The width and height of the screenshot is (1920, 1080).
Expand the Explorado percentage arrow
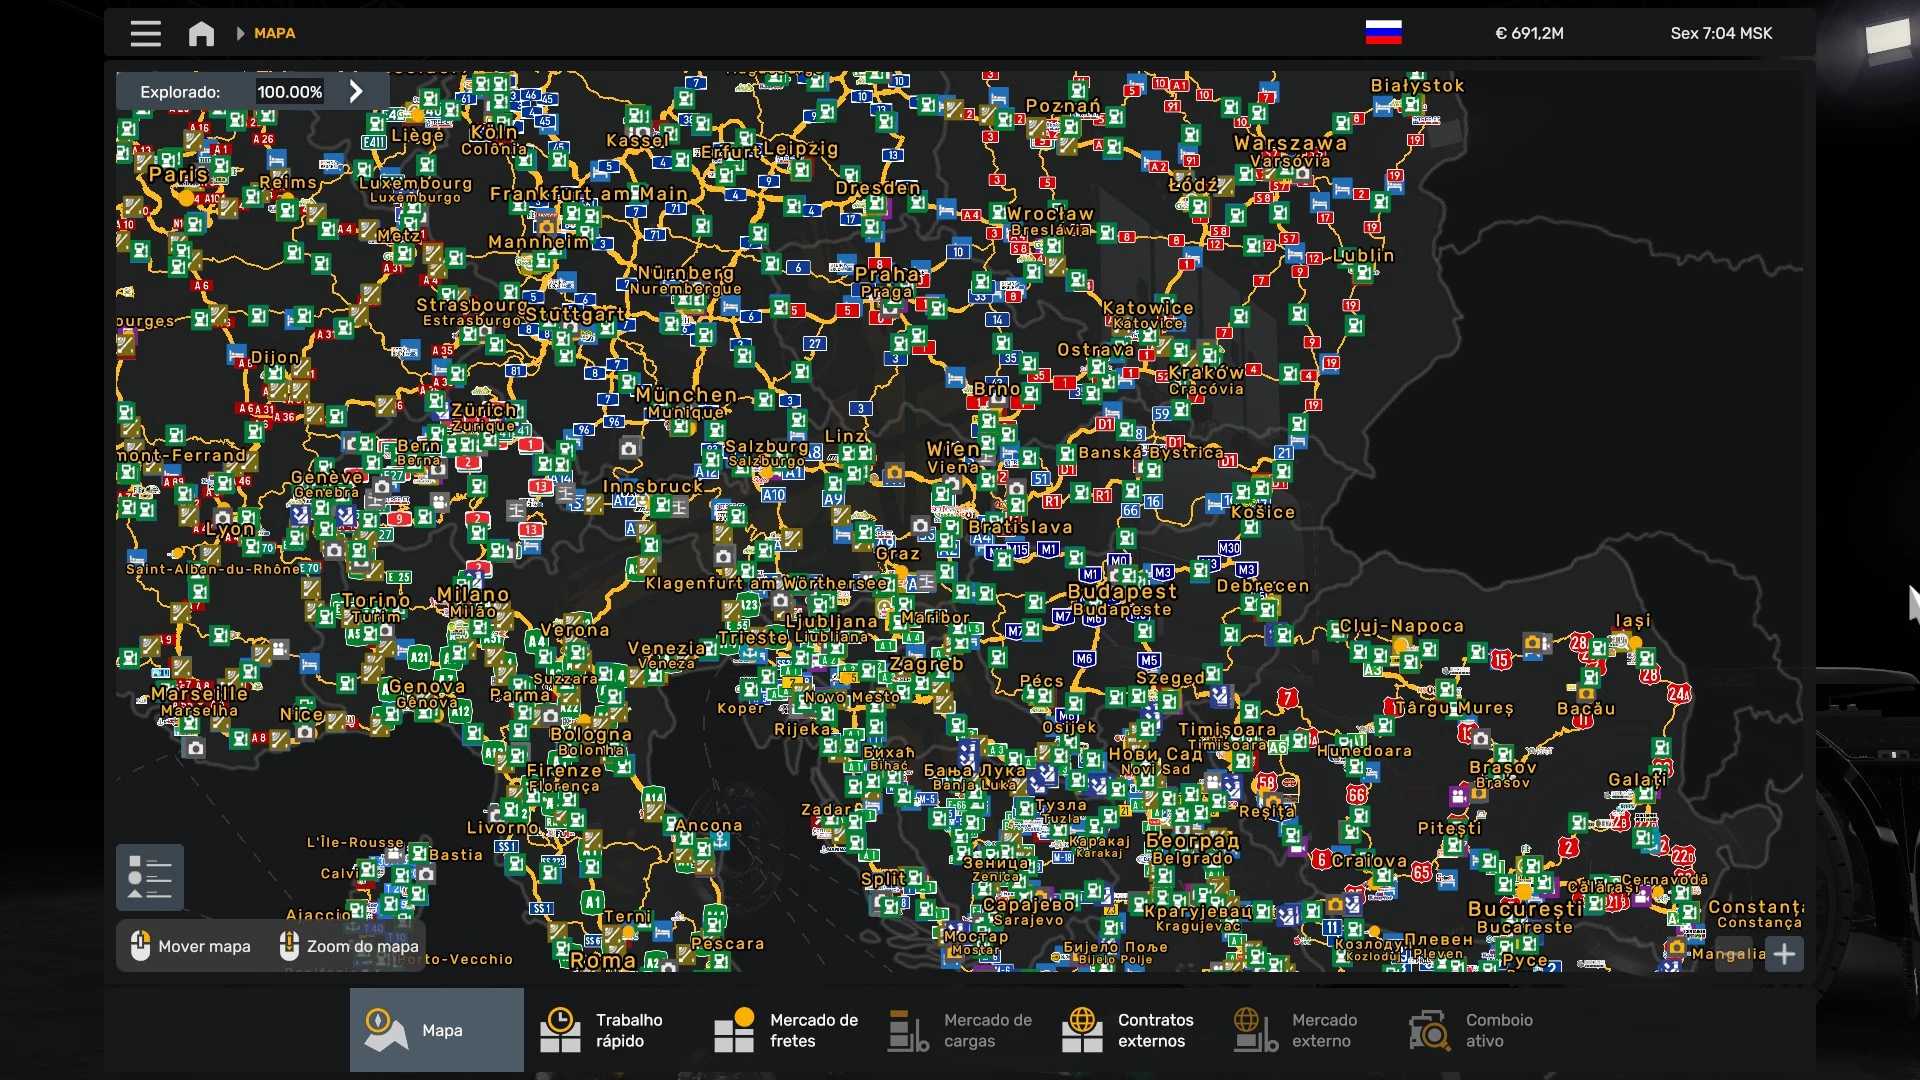pyautogui.click(x=356, y=91)
